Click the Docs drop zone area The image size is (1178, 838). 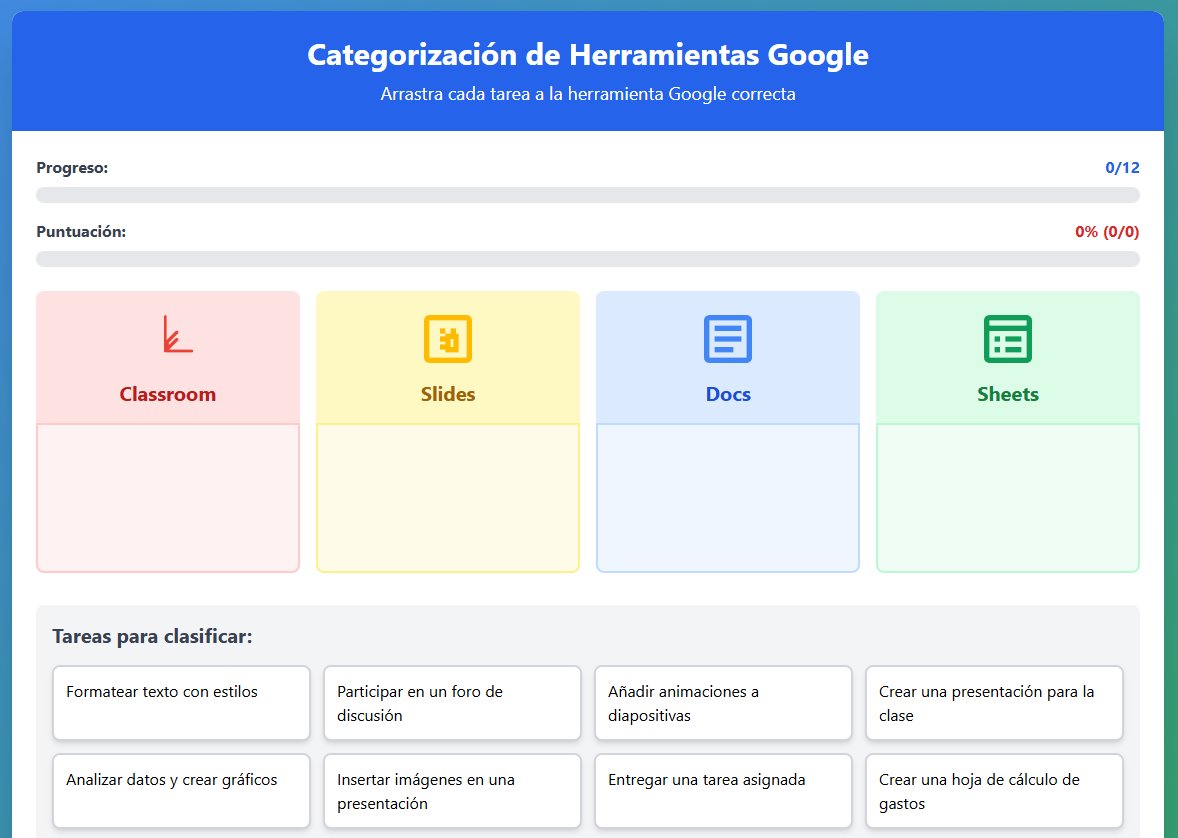728,498
